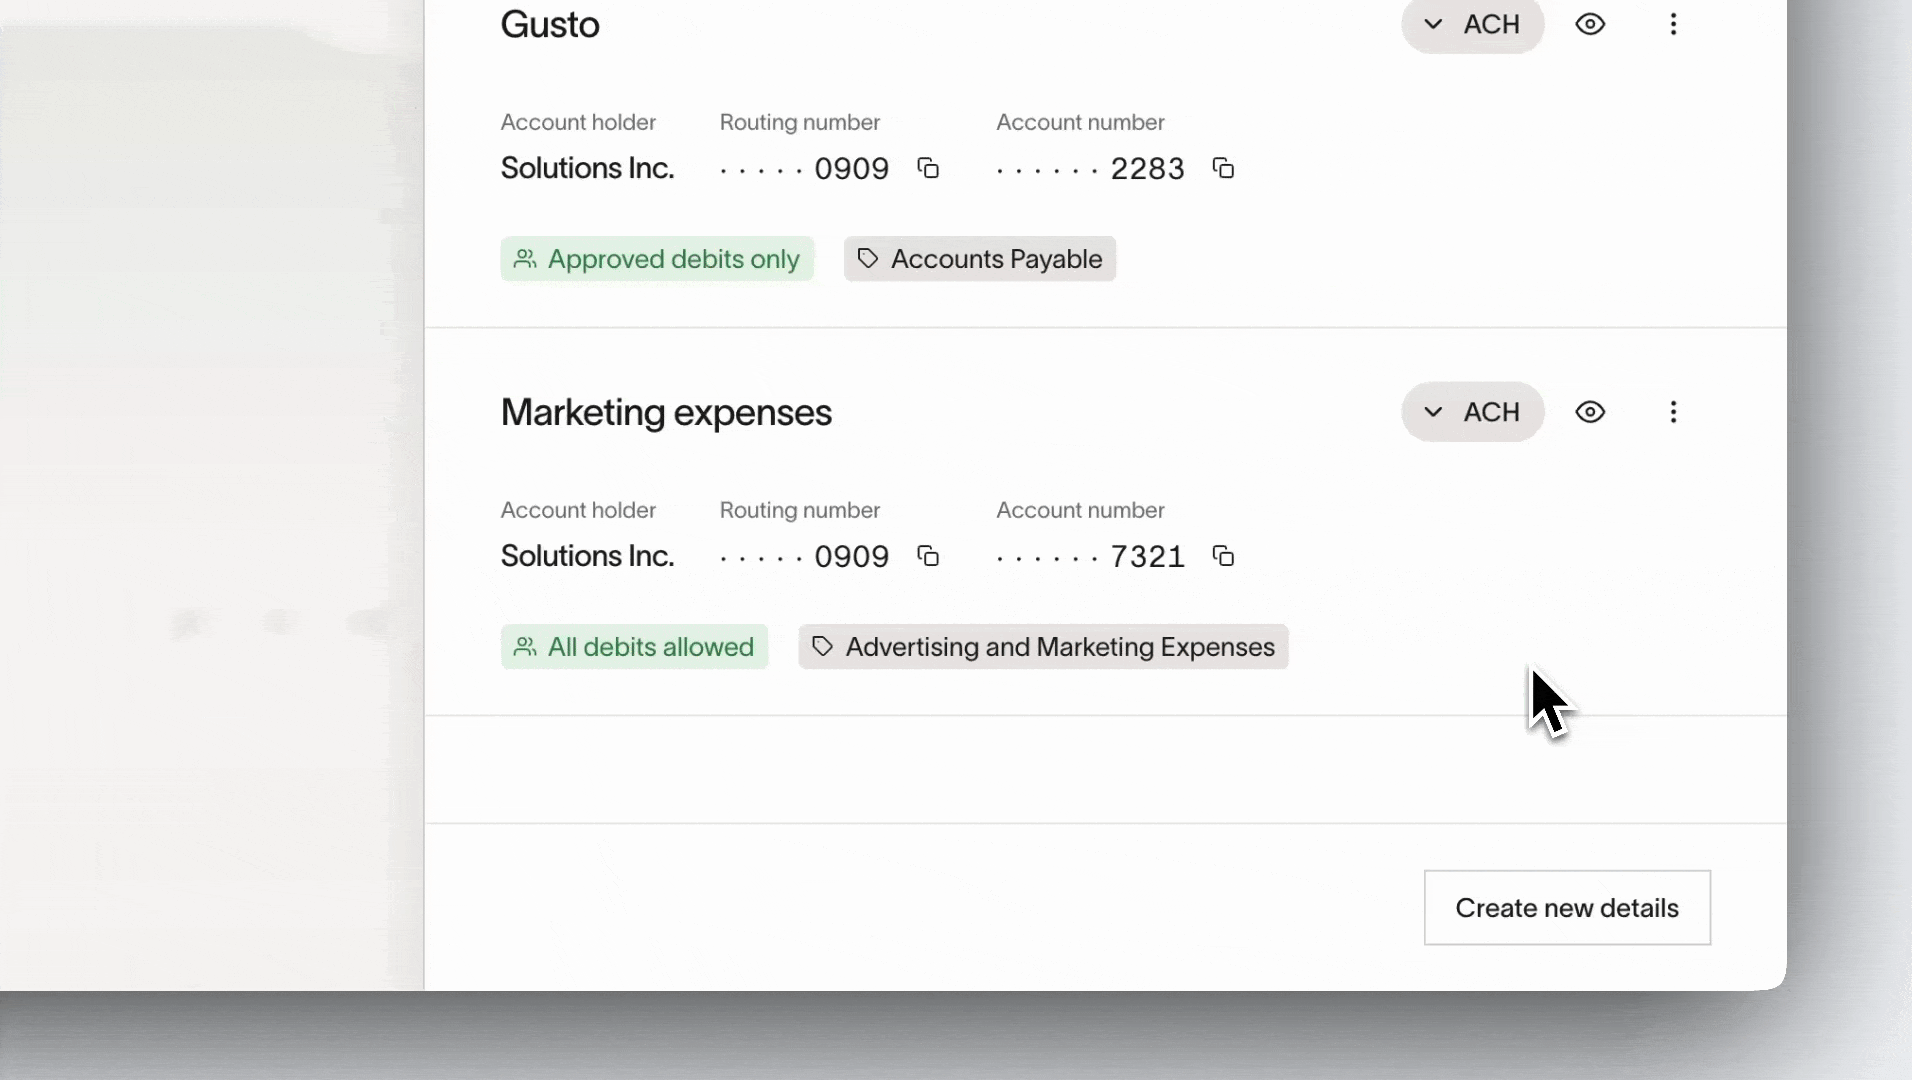Click Approved debits only badge
This screenshot has width=1912, height=1080.
coord(657,259)
